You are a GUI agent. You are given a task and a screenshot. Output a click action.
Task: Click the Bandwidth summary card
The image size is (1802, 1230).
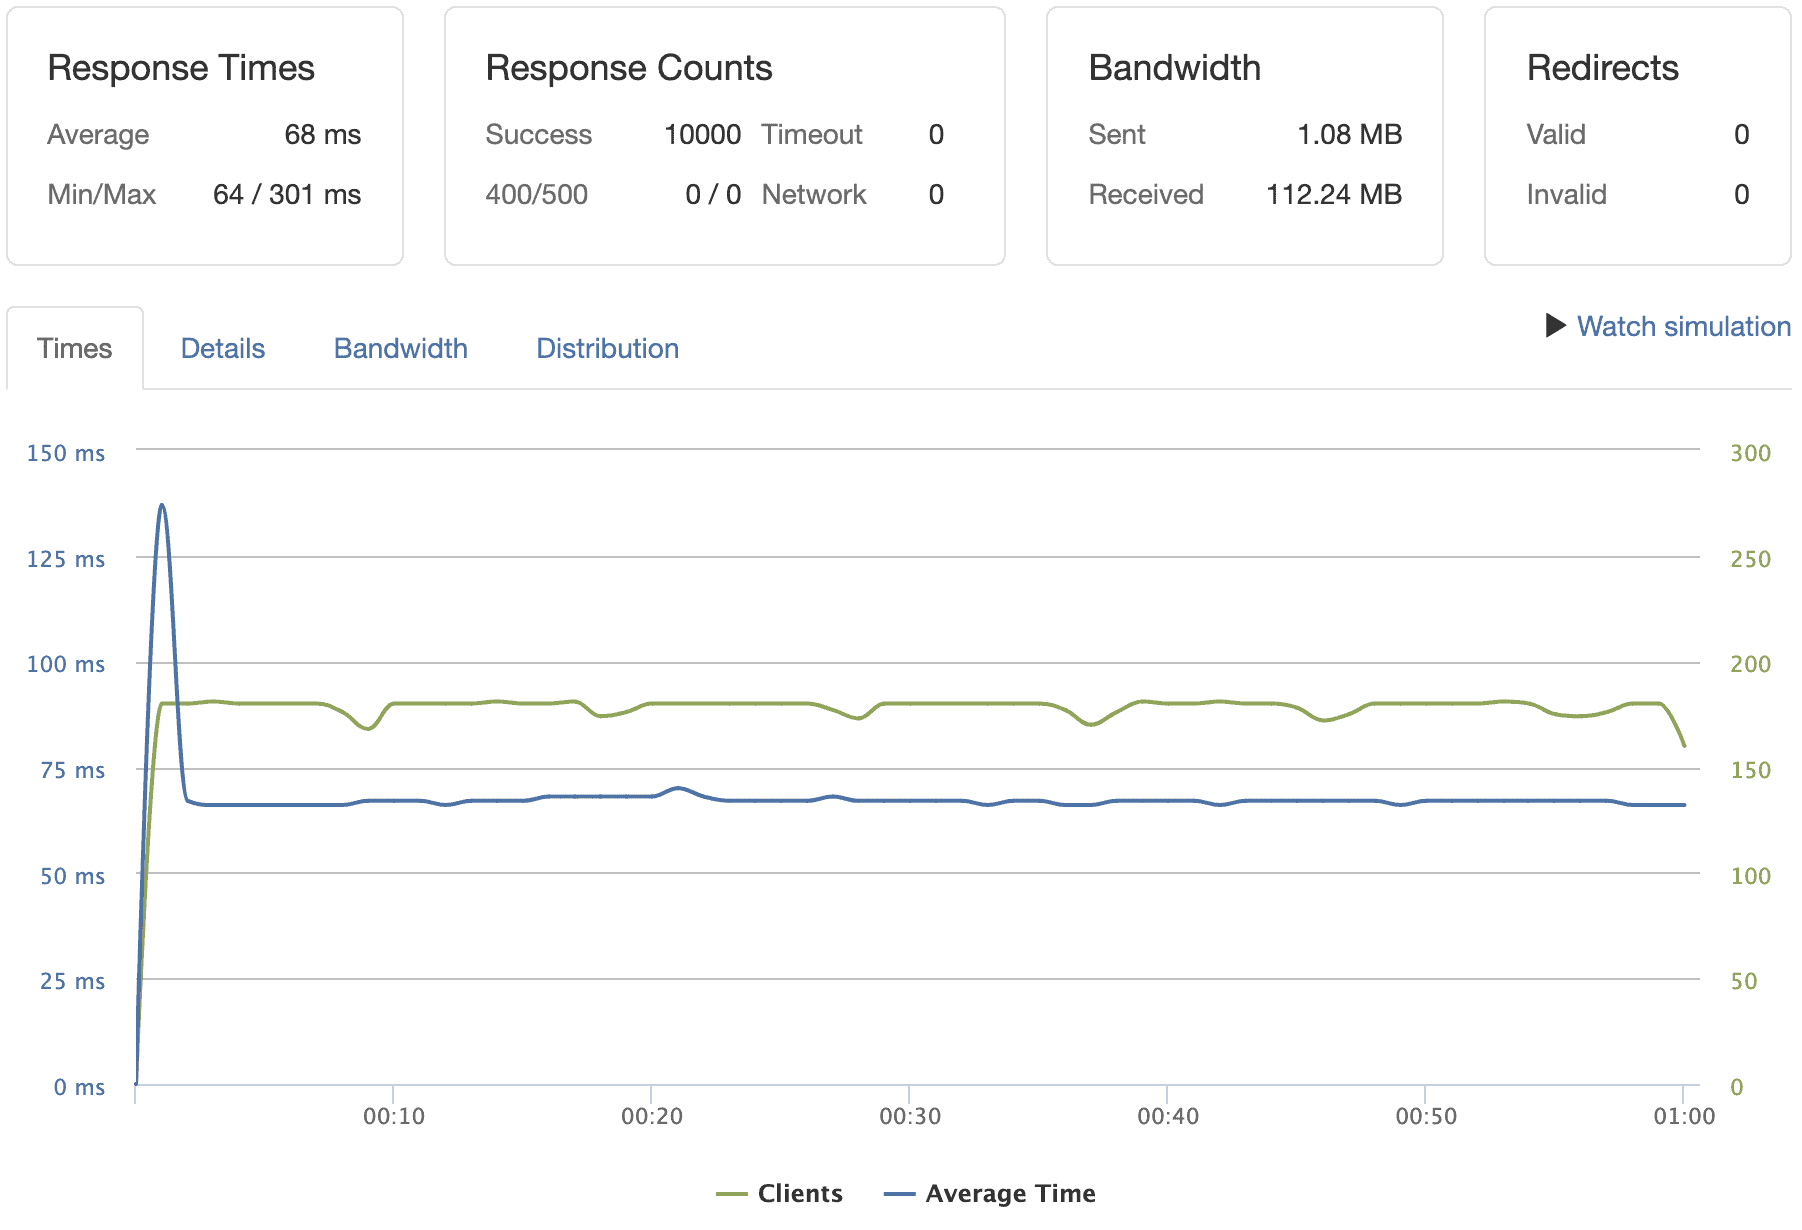click(x=1244, y=135)
